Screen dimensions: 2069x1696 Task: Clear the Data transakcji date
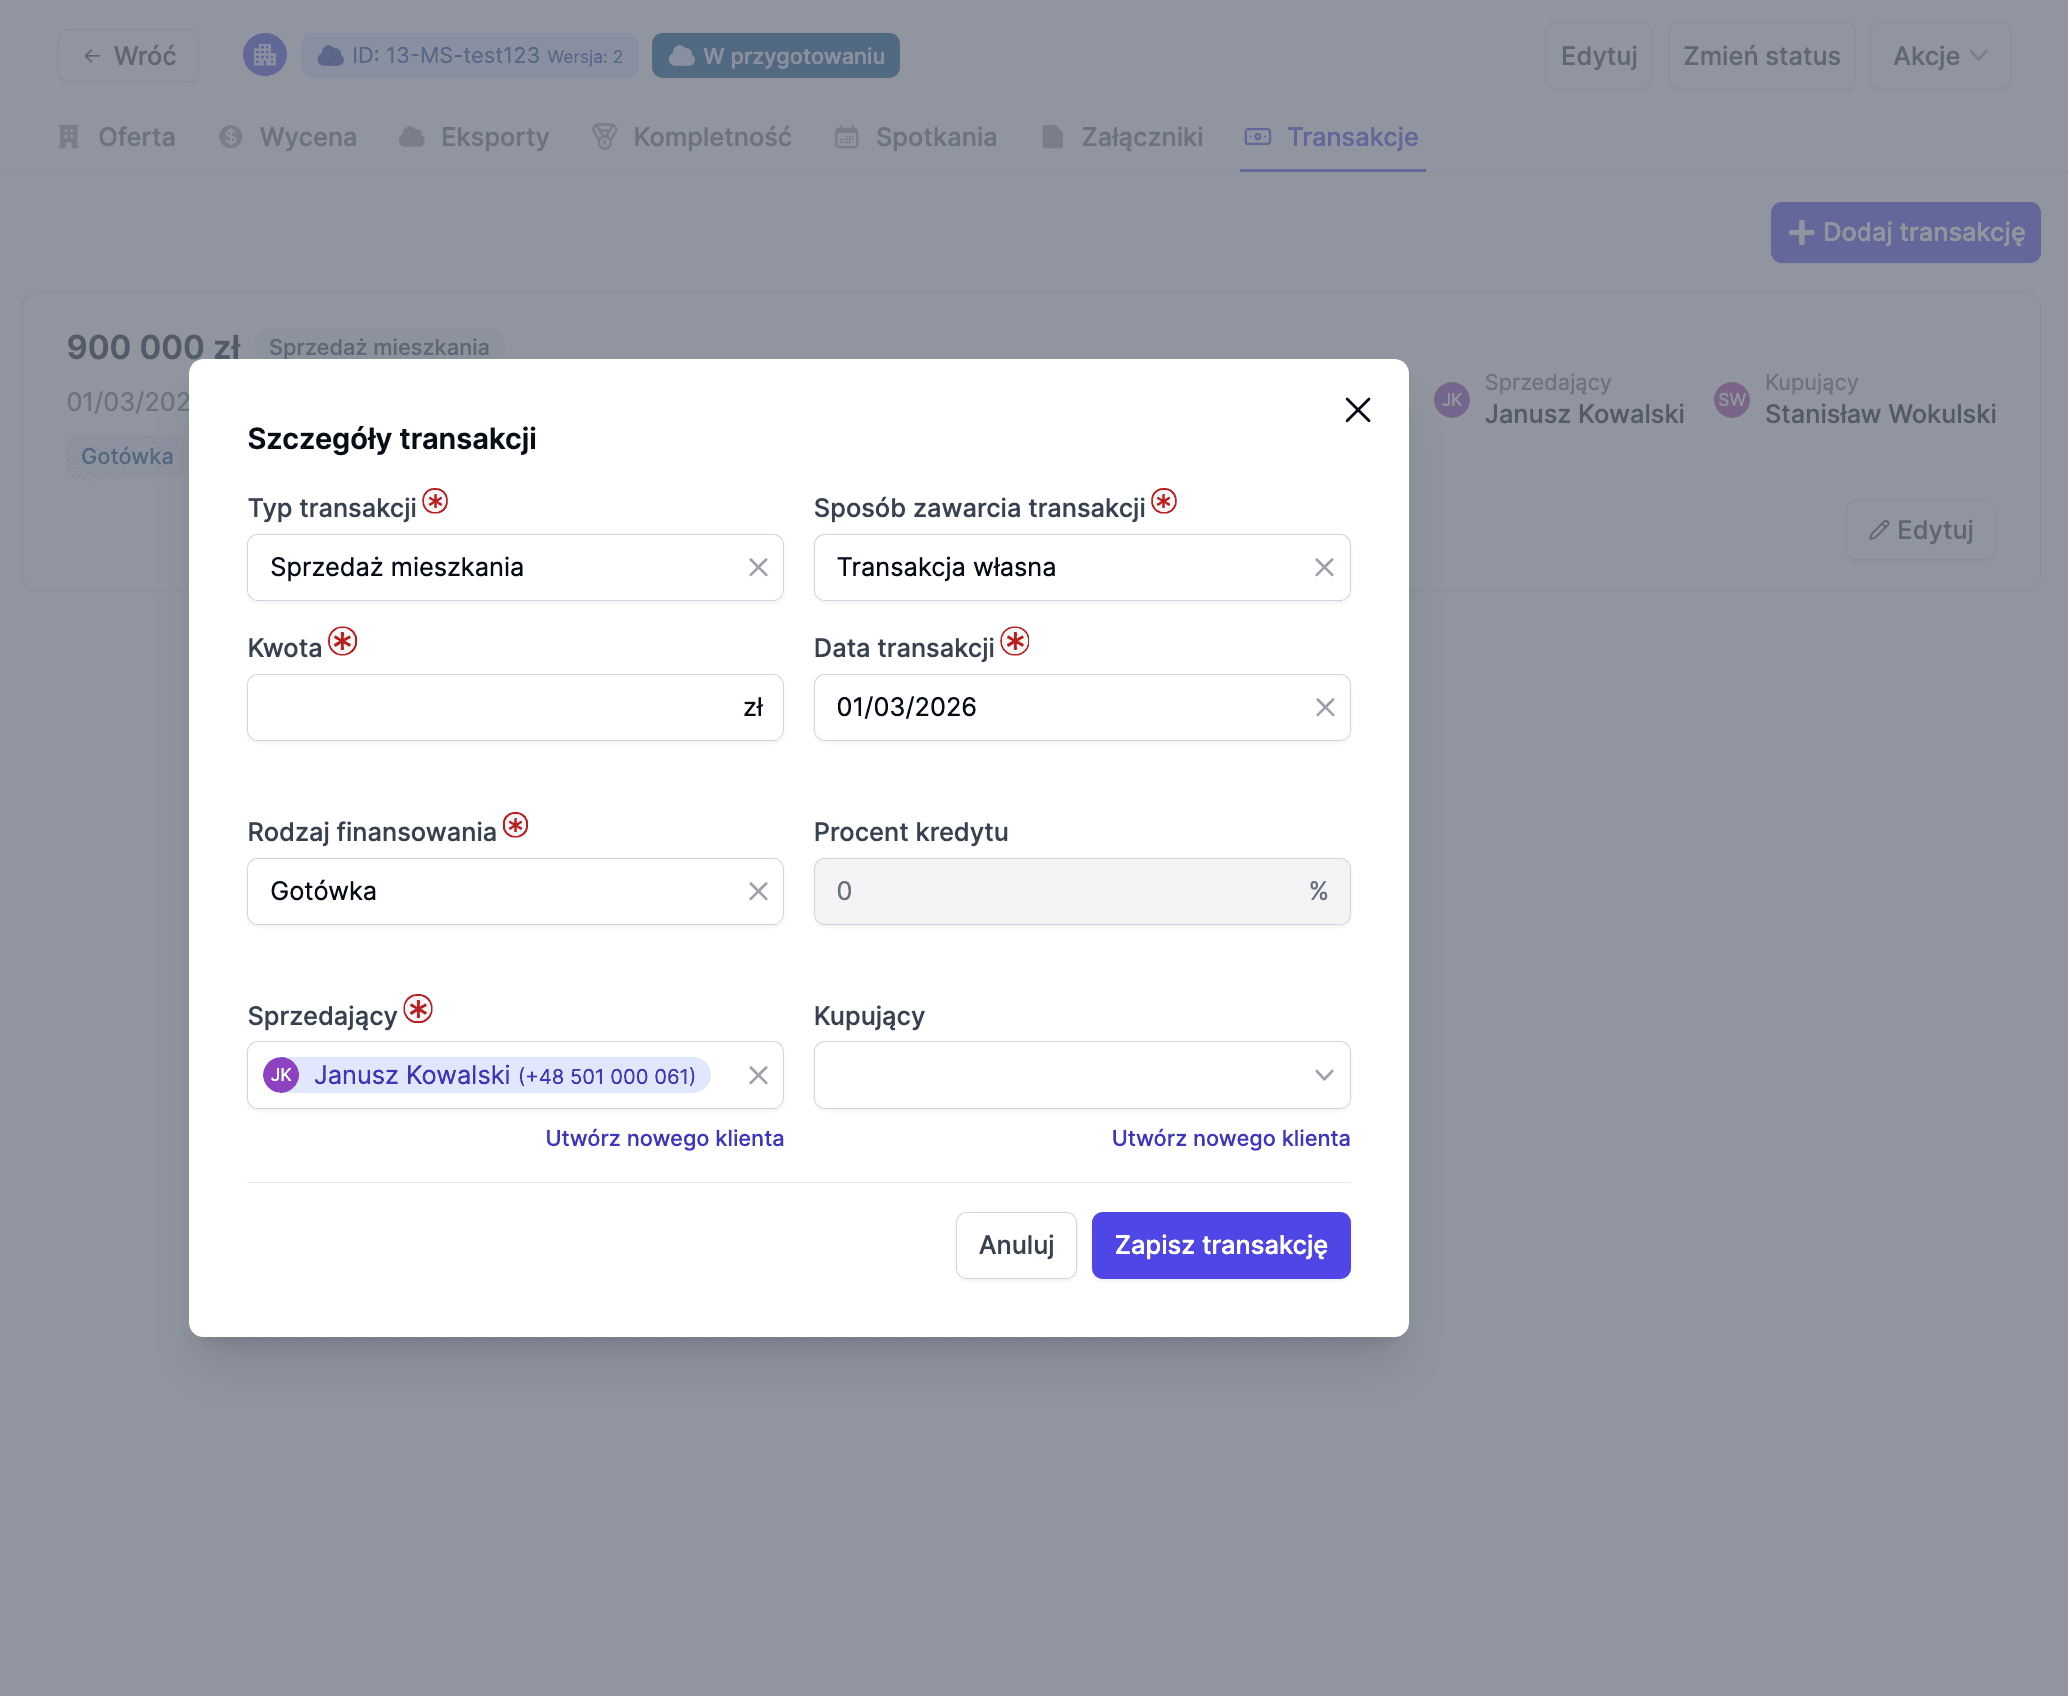point(1324,708)
